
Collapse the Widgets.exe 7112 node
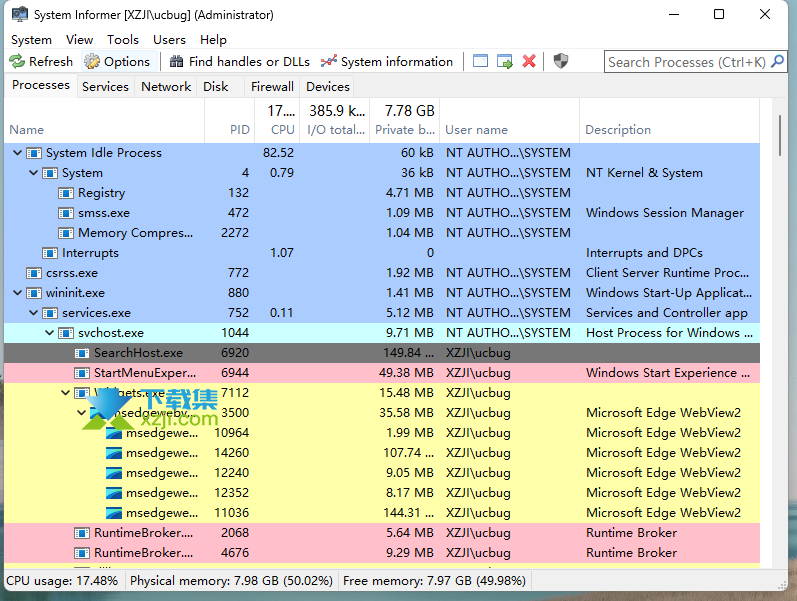(66, 393)
